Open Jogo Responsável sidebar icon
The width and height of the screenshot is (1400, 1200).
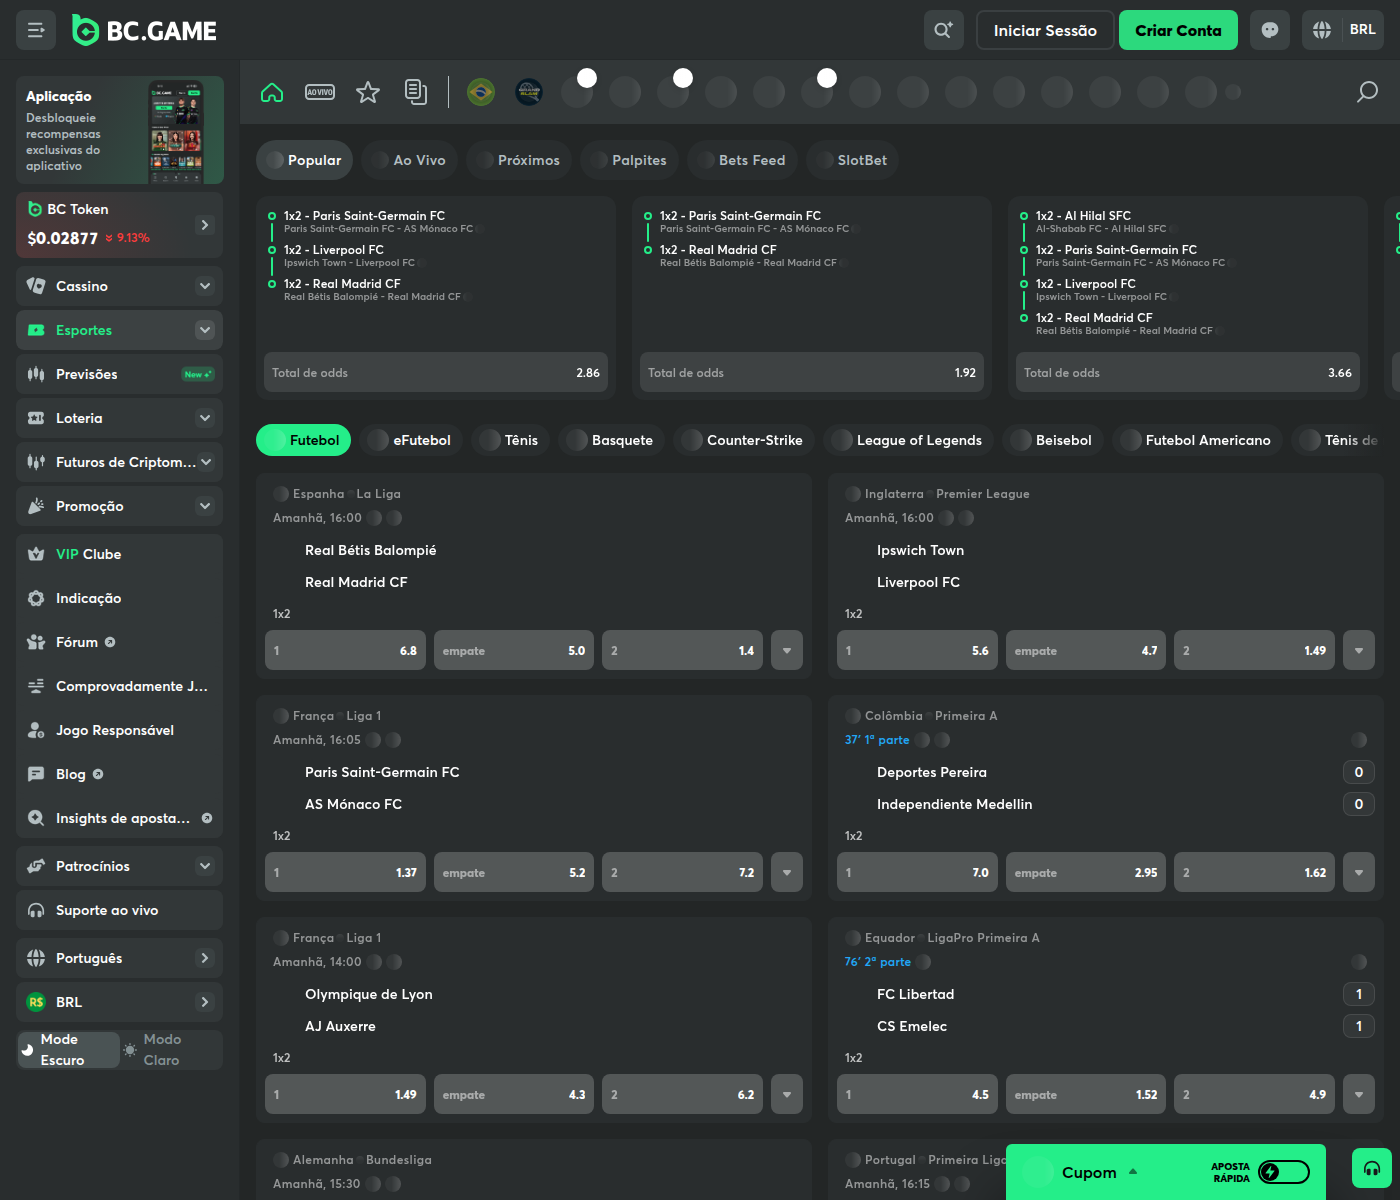pyautogui.click(x=36, y=730)
